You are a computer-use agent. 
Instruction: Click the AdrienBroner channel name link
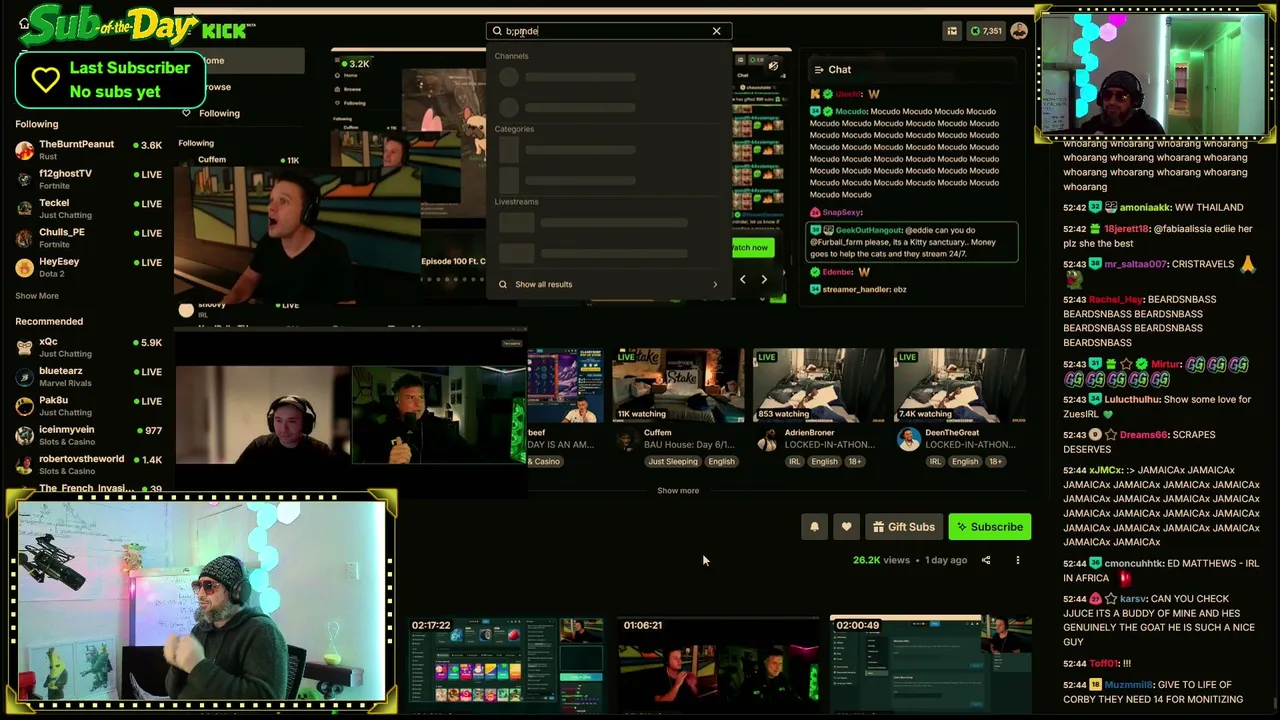[x=809, y=433]
